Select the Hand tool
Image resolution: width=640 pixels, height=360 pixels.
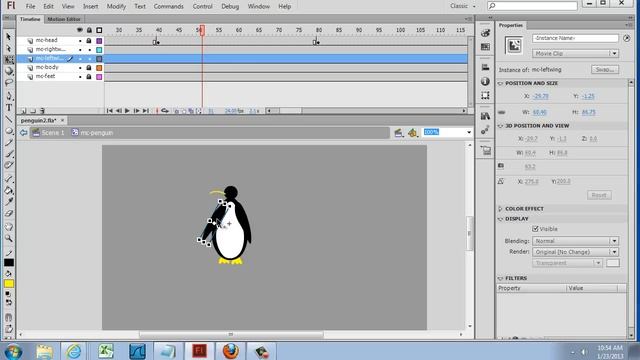coord(9,227)
